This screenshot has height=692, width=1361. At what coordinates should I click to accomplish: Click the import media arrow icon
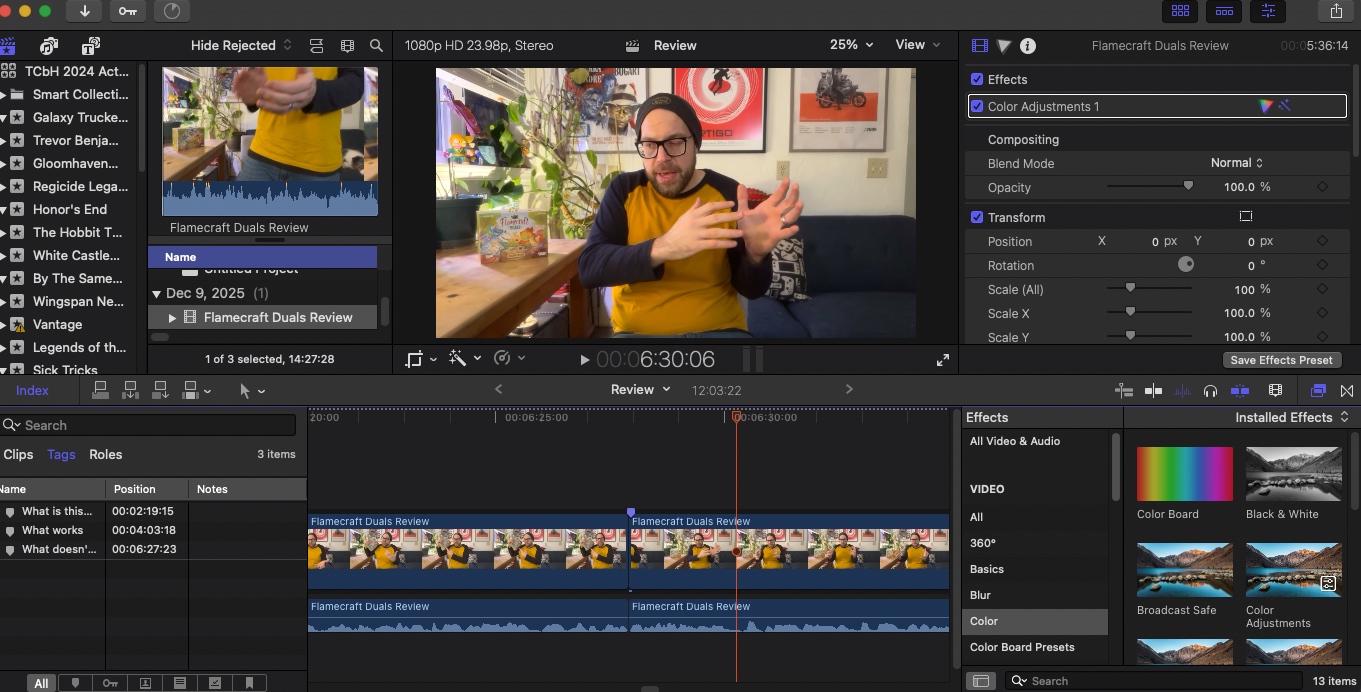(x=84, y=11)
